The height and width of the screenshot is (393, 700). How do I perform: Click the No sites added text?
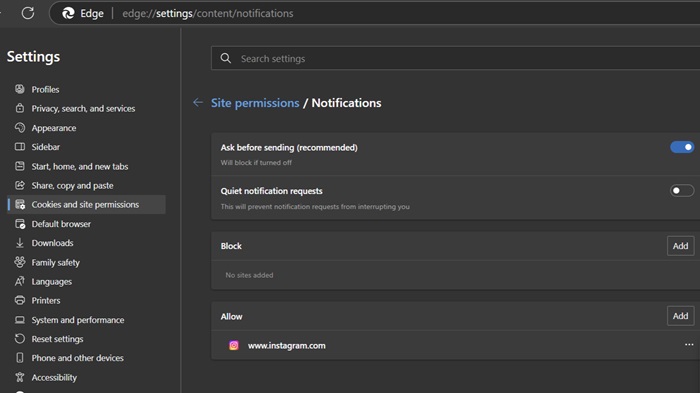[x=249, y=275]
